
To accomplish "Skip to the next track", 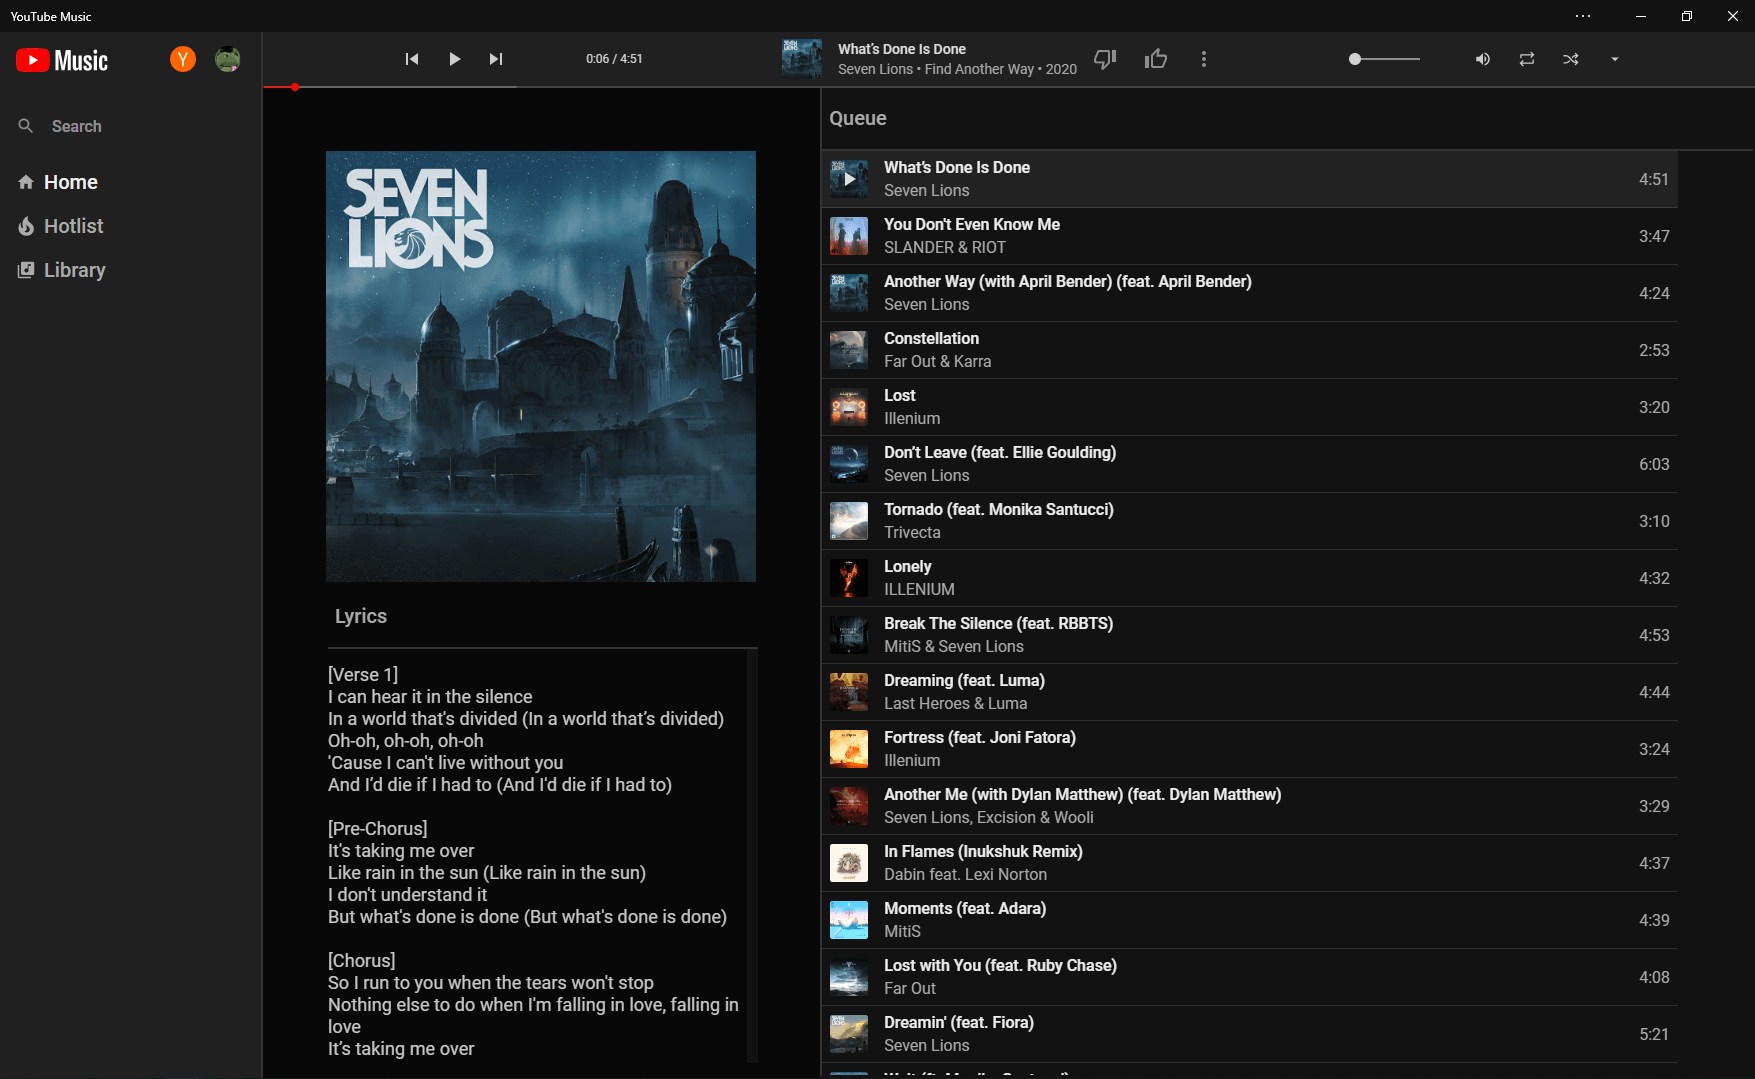I will pos(496,59).
